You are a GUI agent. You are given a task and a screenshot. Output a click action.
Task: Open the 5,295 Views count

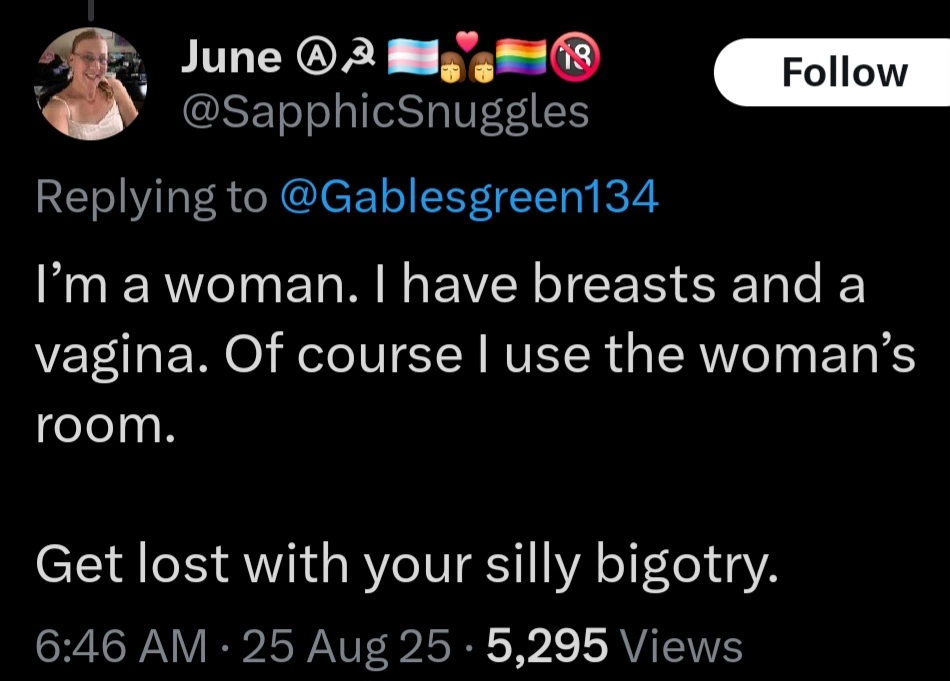tap(614, 645)
